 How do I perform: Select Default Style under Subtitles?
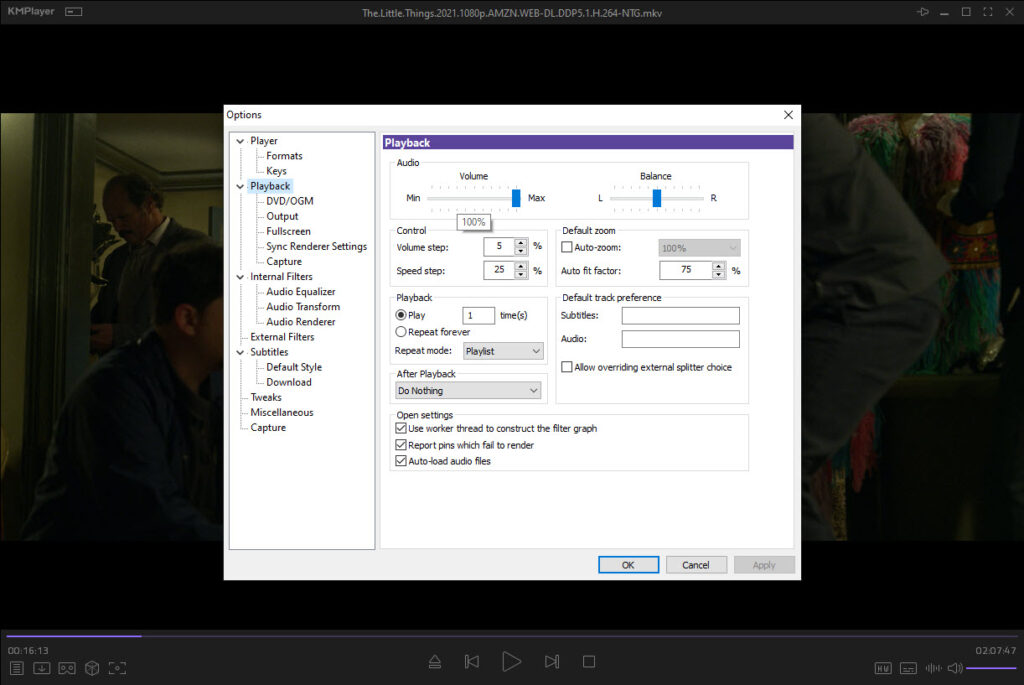click(x=294, y=367)
